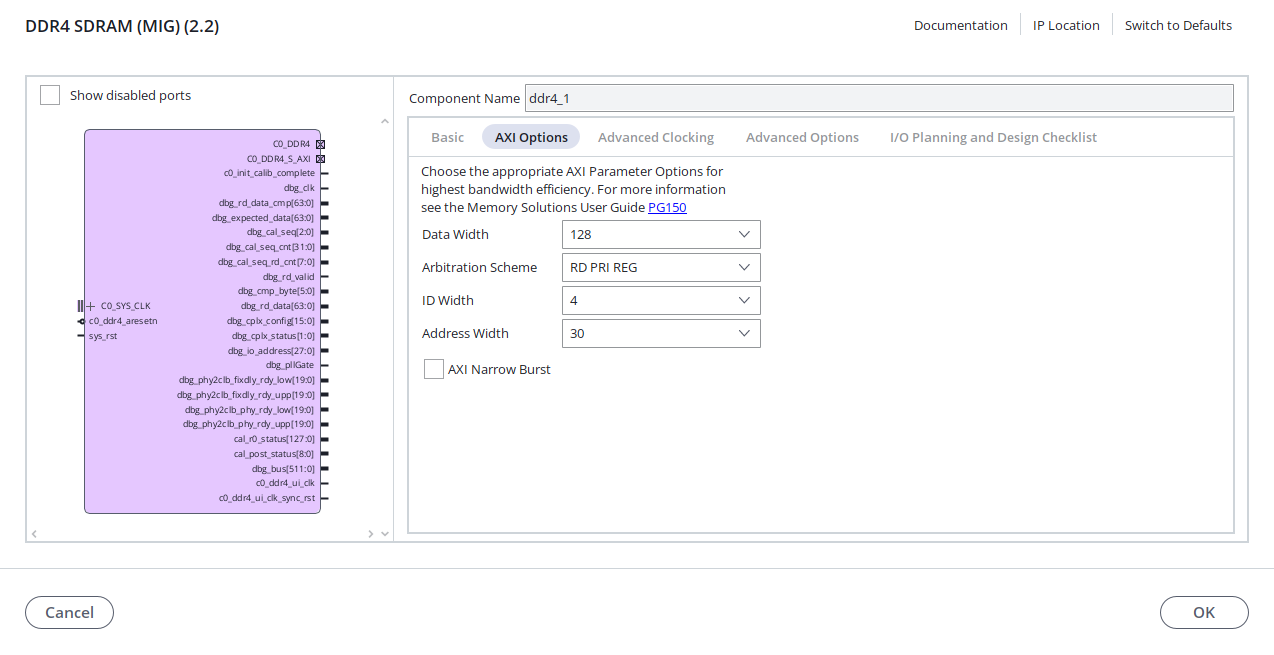Select the dbg_pllGate port label

tap(290, 365)
